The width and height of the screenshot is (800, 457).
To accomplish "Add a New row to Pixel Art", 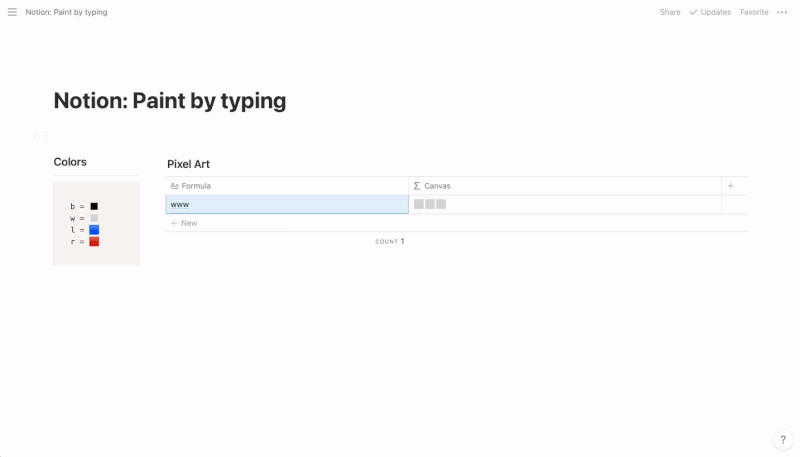I will coord(184,223).
